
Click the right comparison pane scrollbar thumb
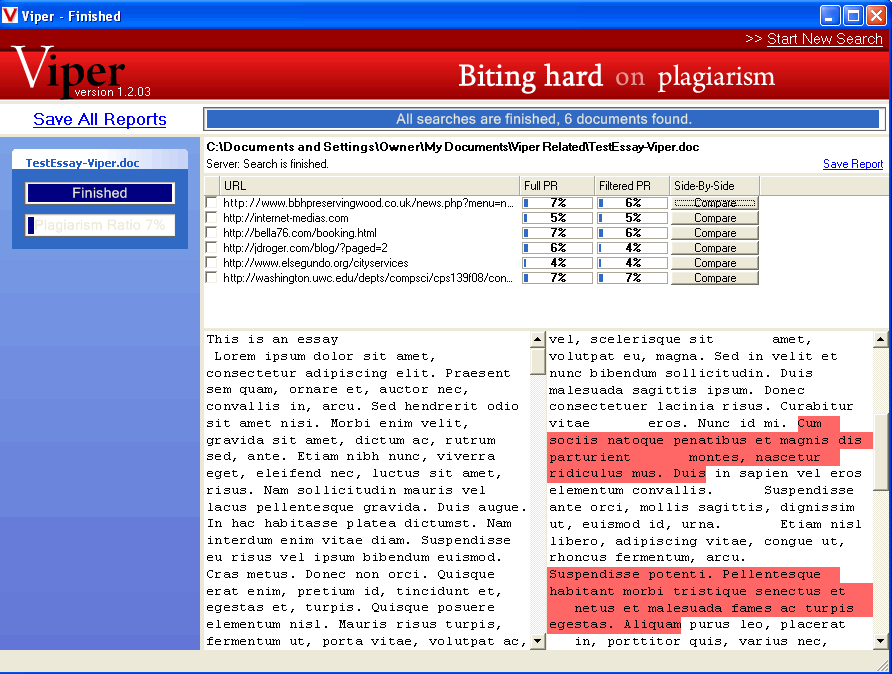pos(880,452)
